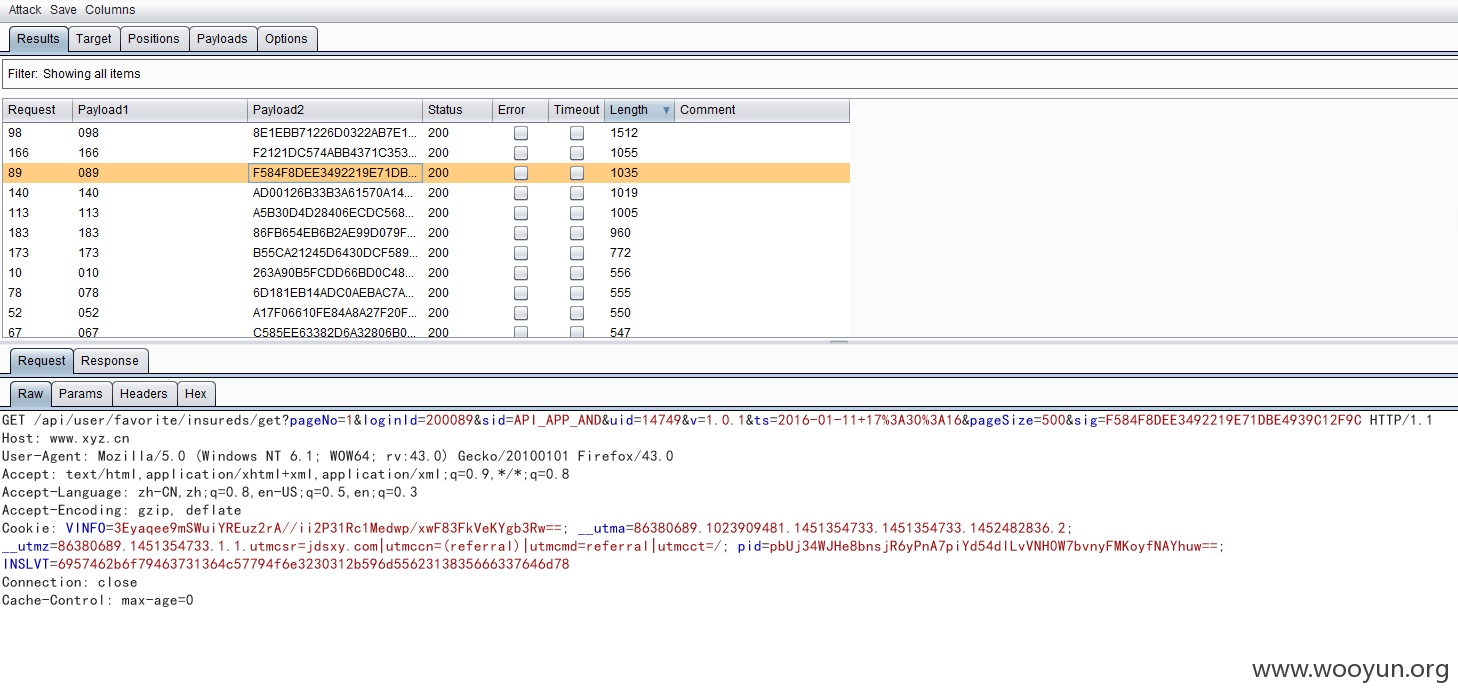This screenshot has width=1458, height=698.
Task: Select length value 555
Action: pos(621,293)
